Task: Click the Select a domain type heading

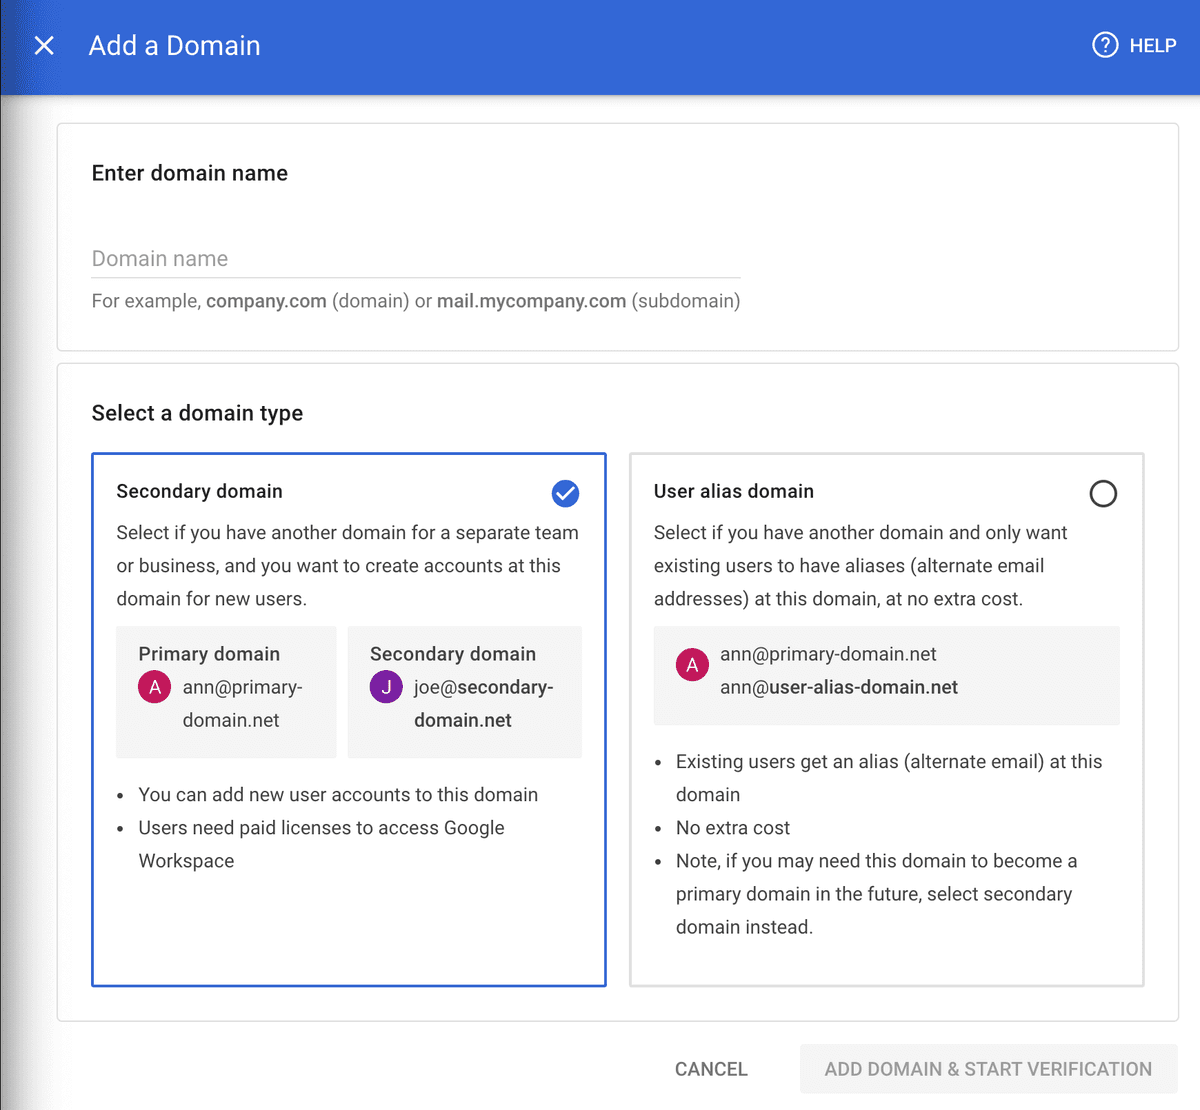Action: point(197,413)
